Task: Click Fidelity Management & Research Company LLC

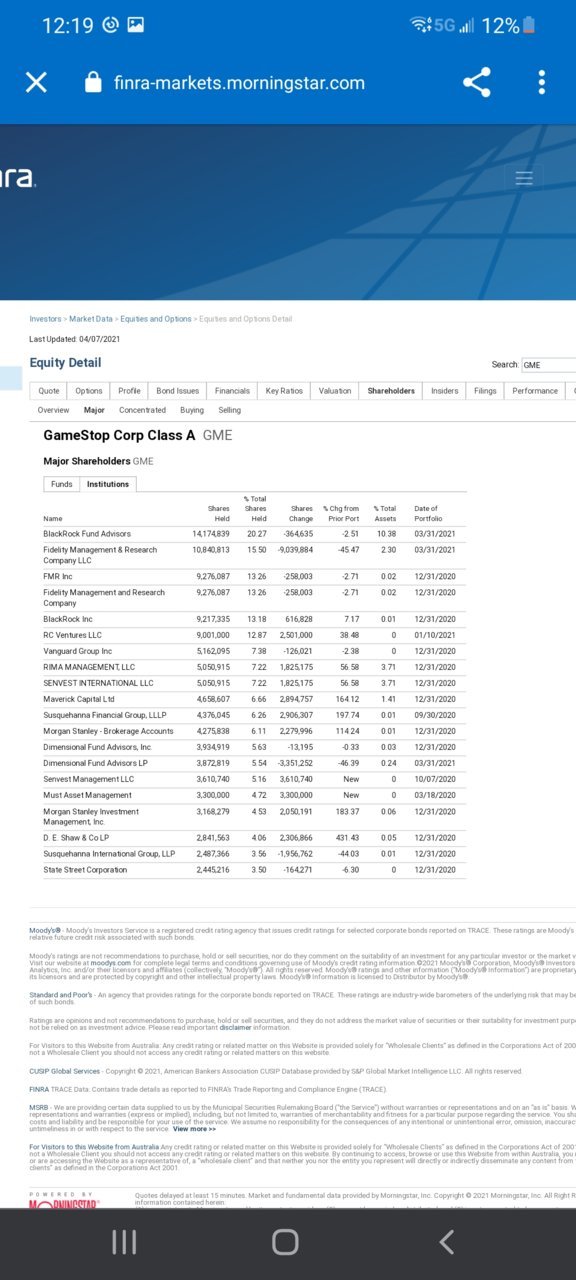Action: click(100, 555)
